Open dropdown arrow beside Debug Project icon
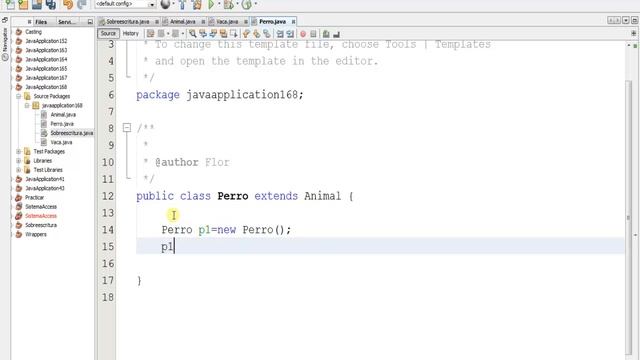 (x=237, y=4)
